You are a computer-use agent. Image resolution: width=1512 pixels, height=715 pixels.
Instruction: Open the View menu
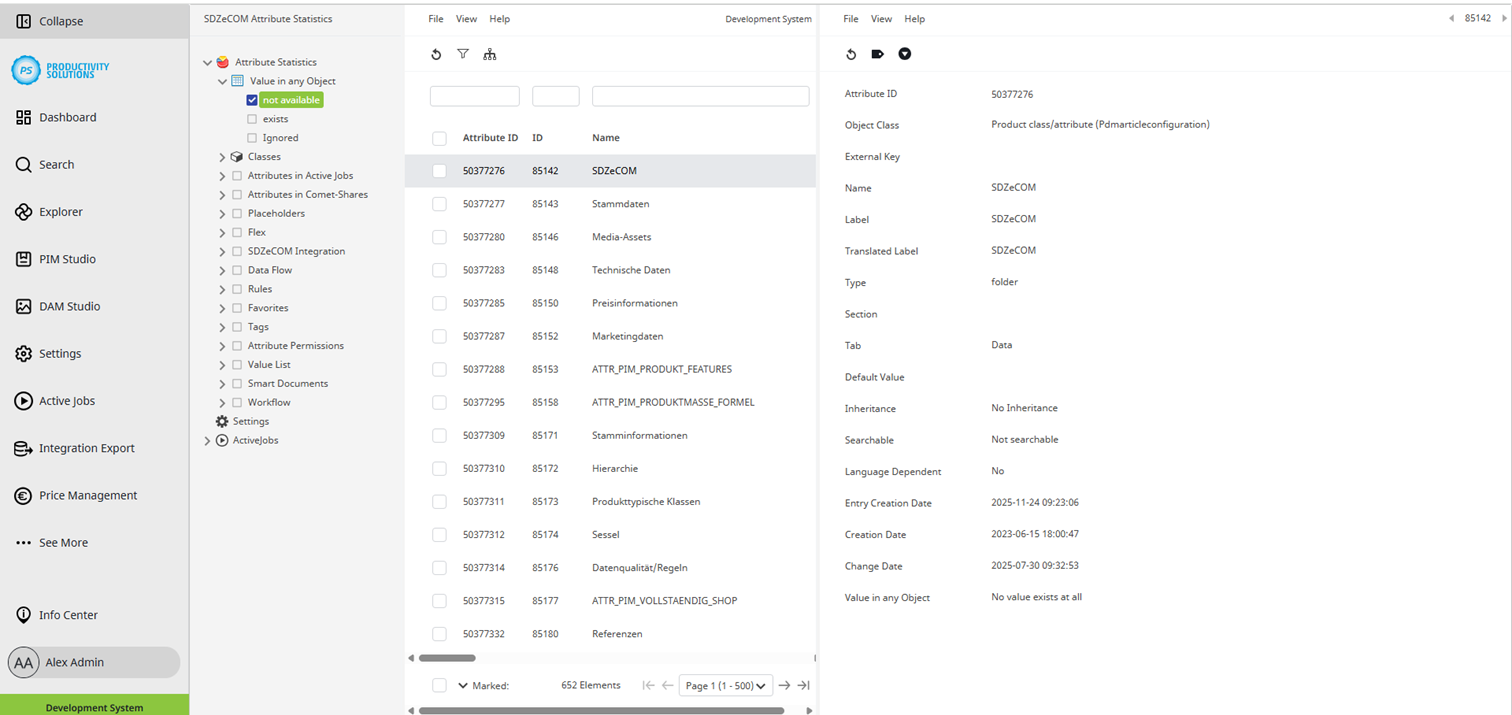coord(466,18)
